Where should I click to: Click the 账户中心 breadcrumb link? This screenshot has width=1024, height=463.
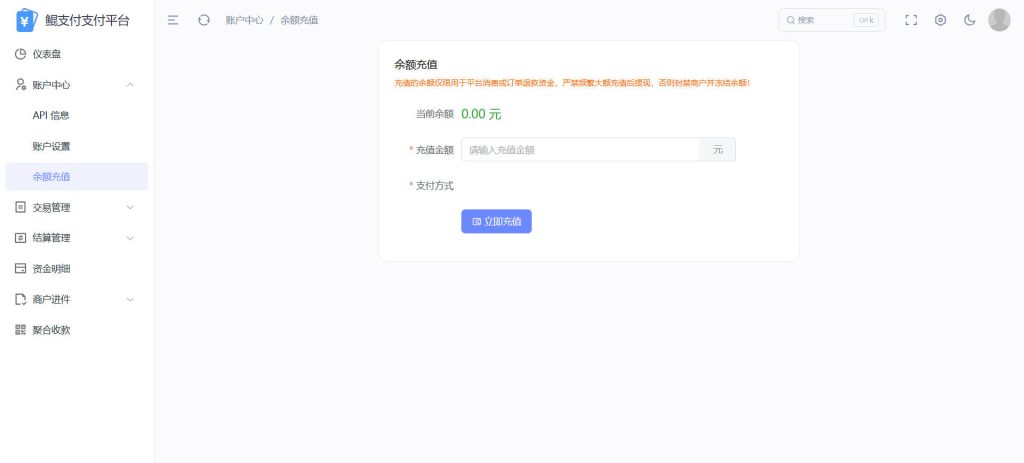point(244,20)
